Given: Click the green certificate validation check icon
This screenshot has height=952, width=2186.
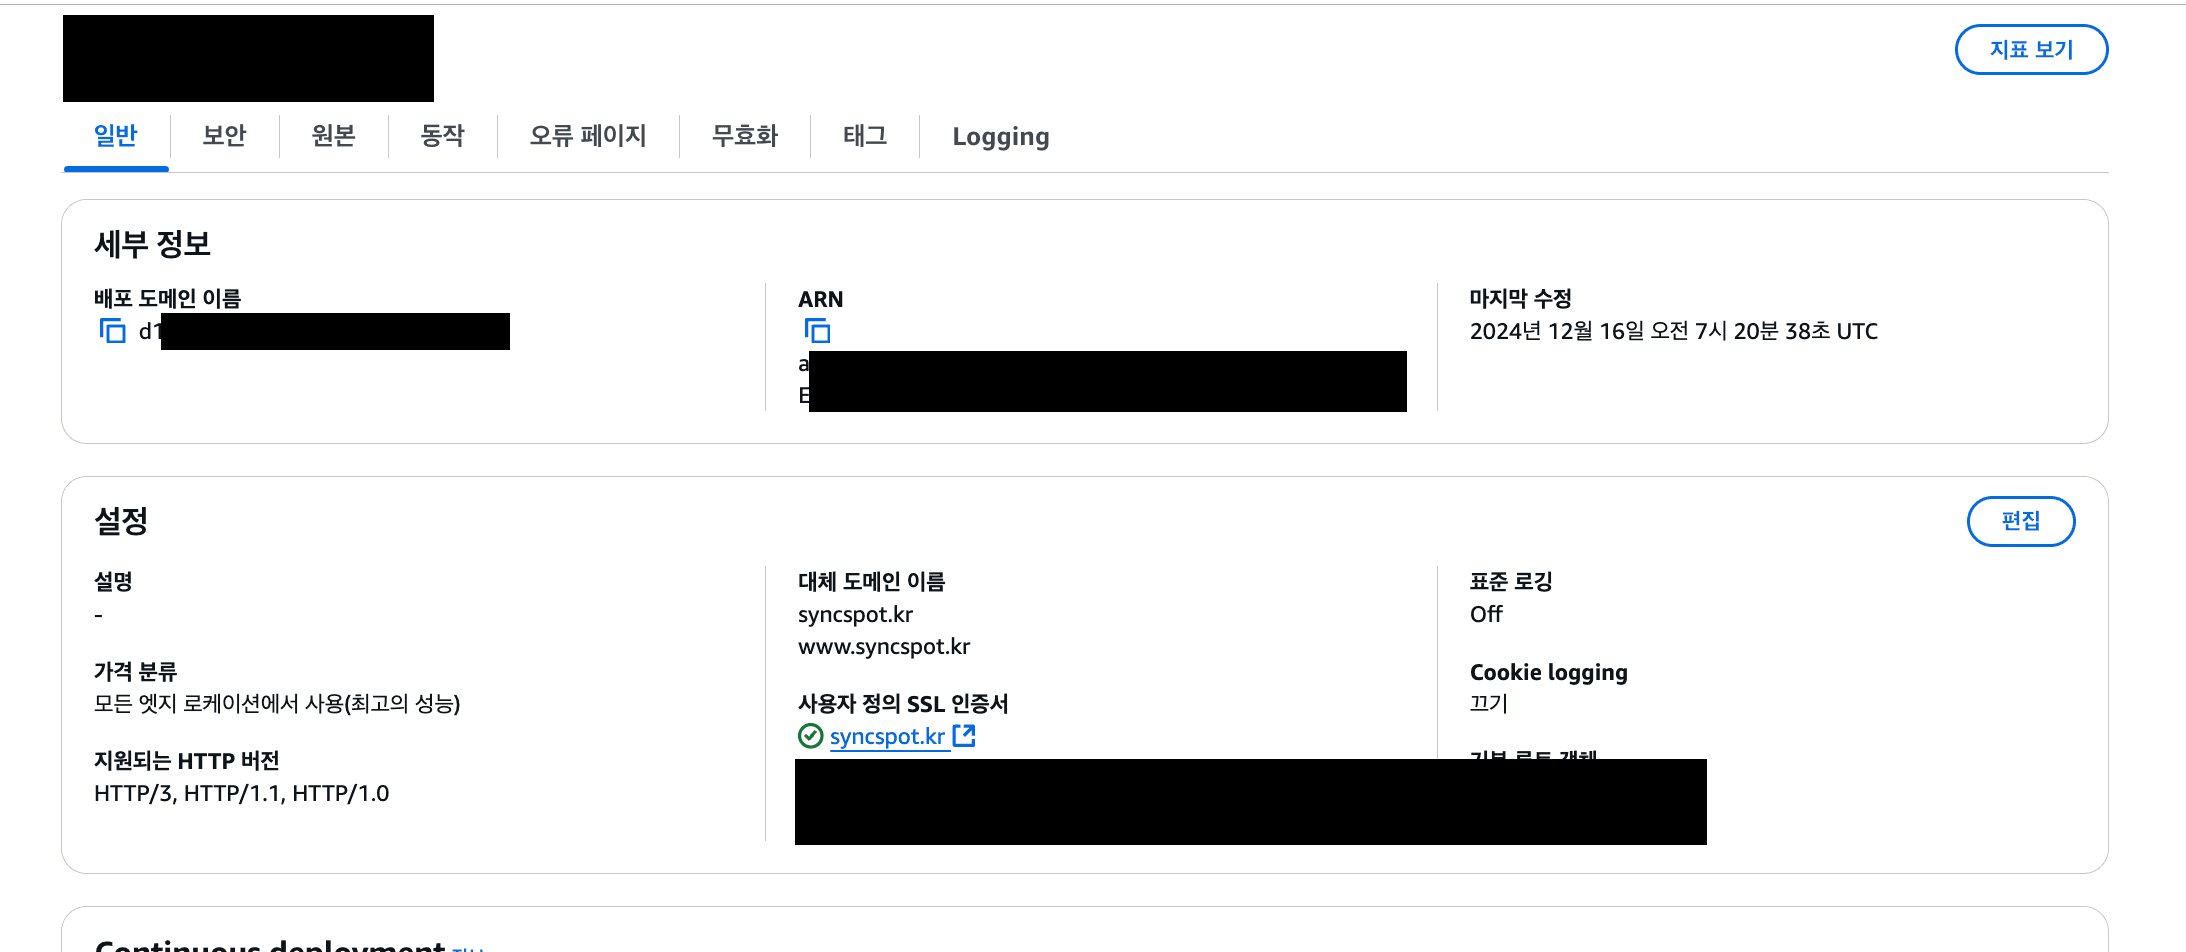Looking at the screenshot, I should click(810, 735).
